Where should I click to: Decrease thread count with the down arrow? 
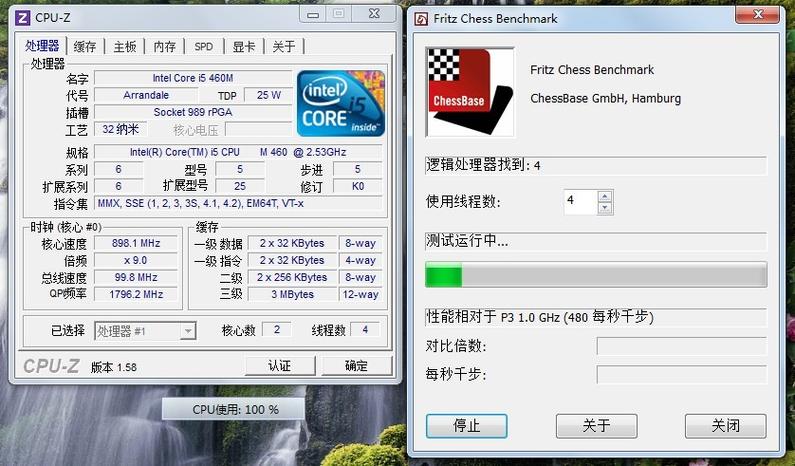(x=604, y=208)
